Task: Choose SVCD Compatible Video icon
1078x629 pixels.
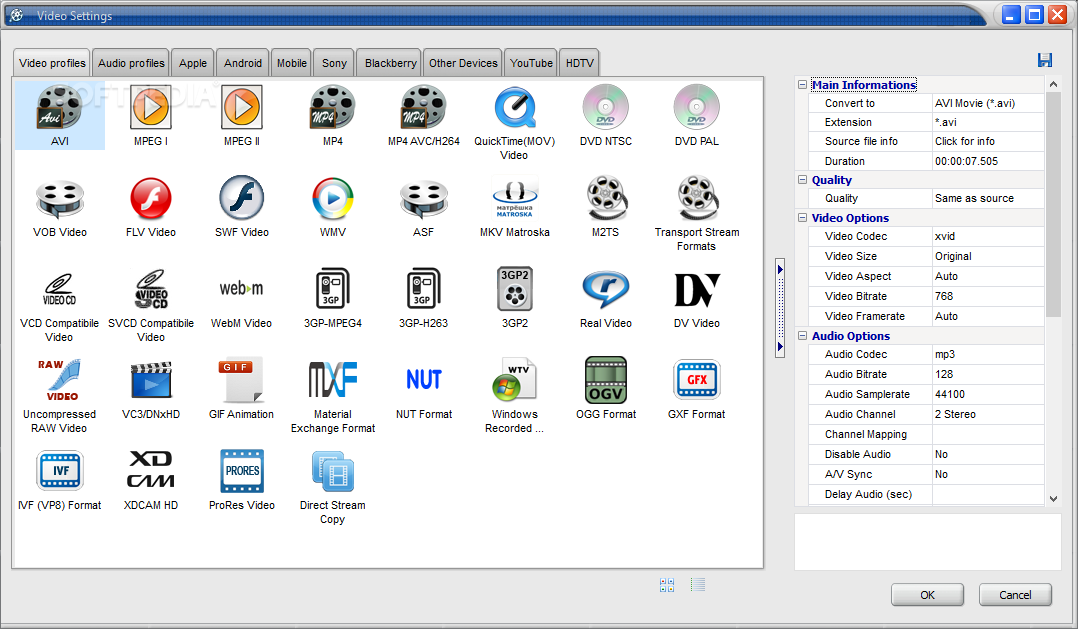Action: pyautogui.click(x=151, y=289)
